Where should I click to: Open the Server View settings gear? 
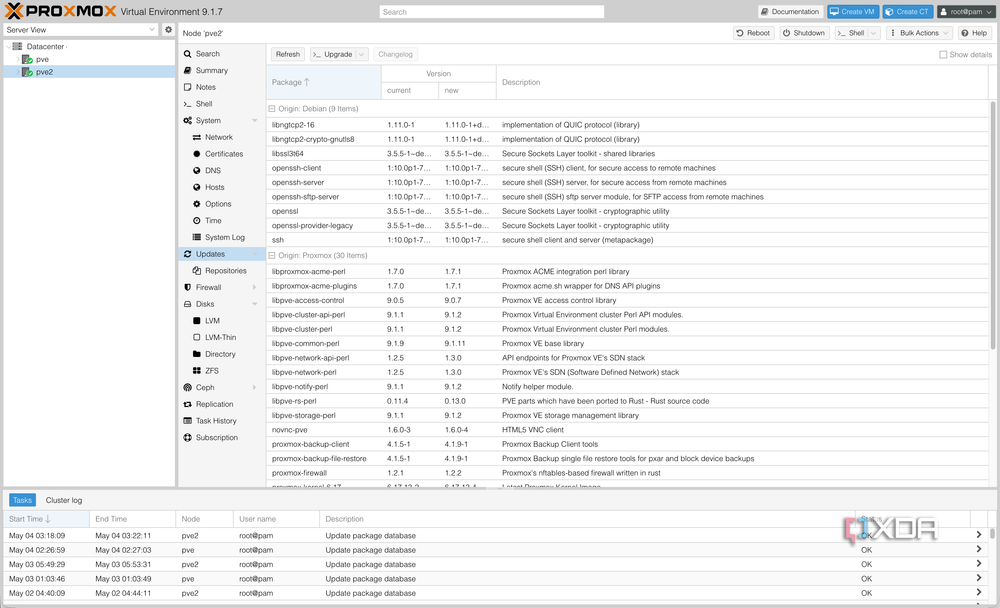(x=168, y=29)
